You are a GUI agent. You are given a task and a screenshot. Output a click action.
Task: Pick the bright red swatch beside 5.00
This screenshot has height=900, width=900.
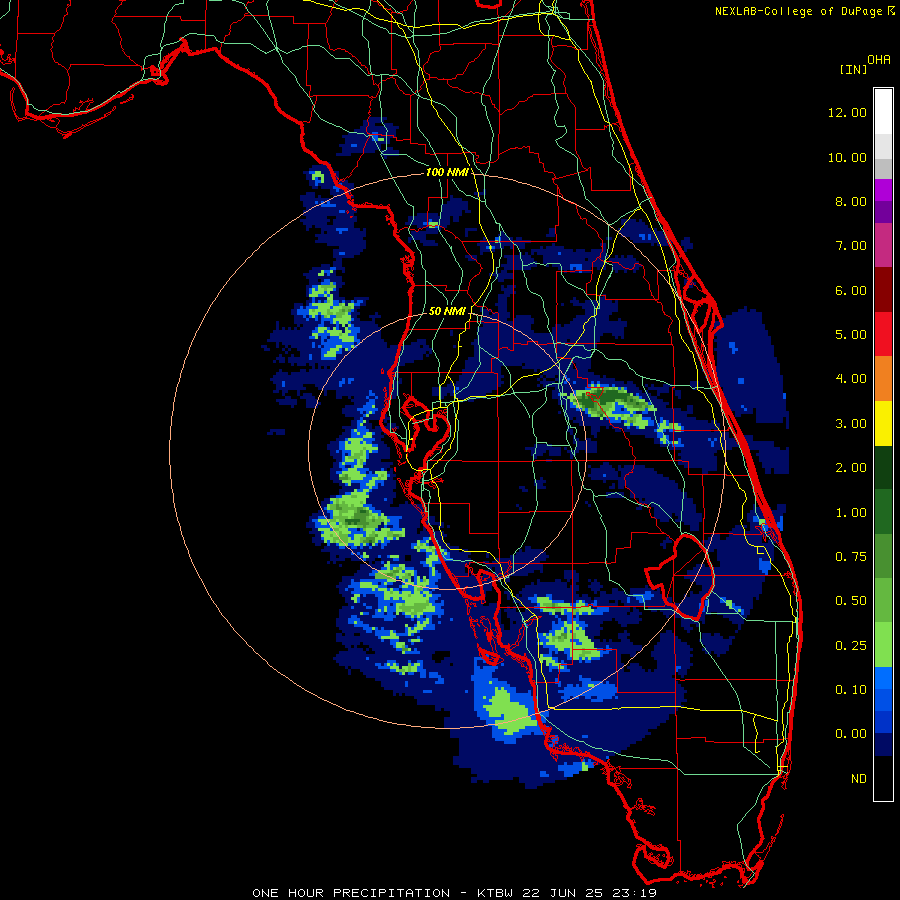click(x=883, y=335)
